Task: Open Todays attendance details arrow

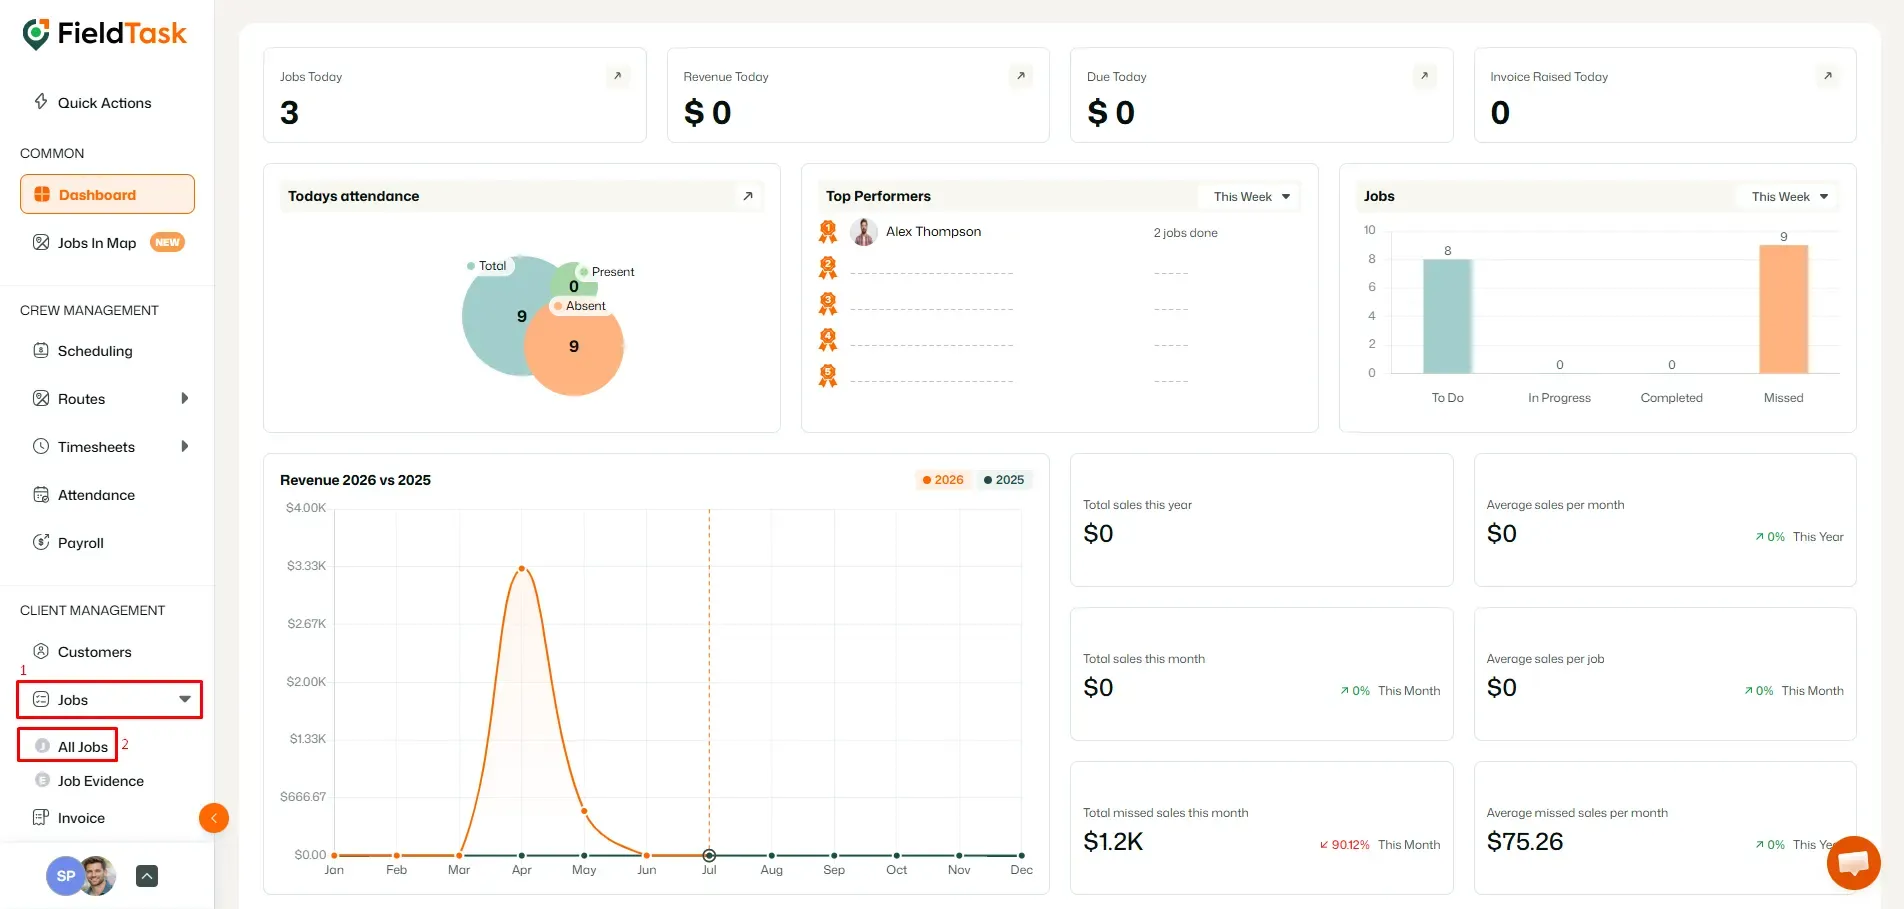Action: pos(748,196)
